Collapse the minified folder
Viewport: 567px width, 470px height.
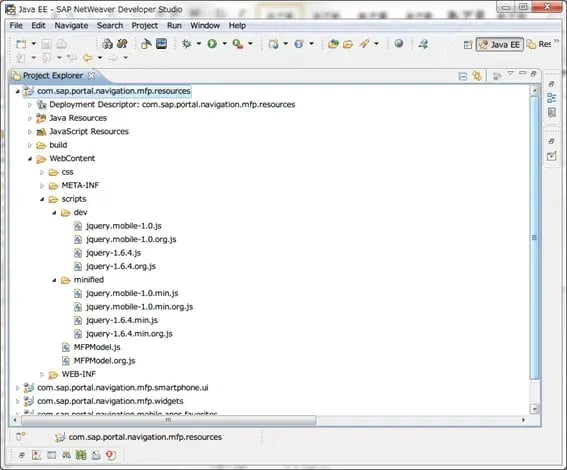click(x=54, y=280)
